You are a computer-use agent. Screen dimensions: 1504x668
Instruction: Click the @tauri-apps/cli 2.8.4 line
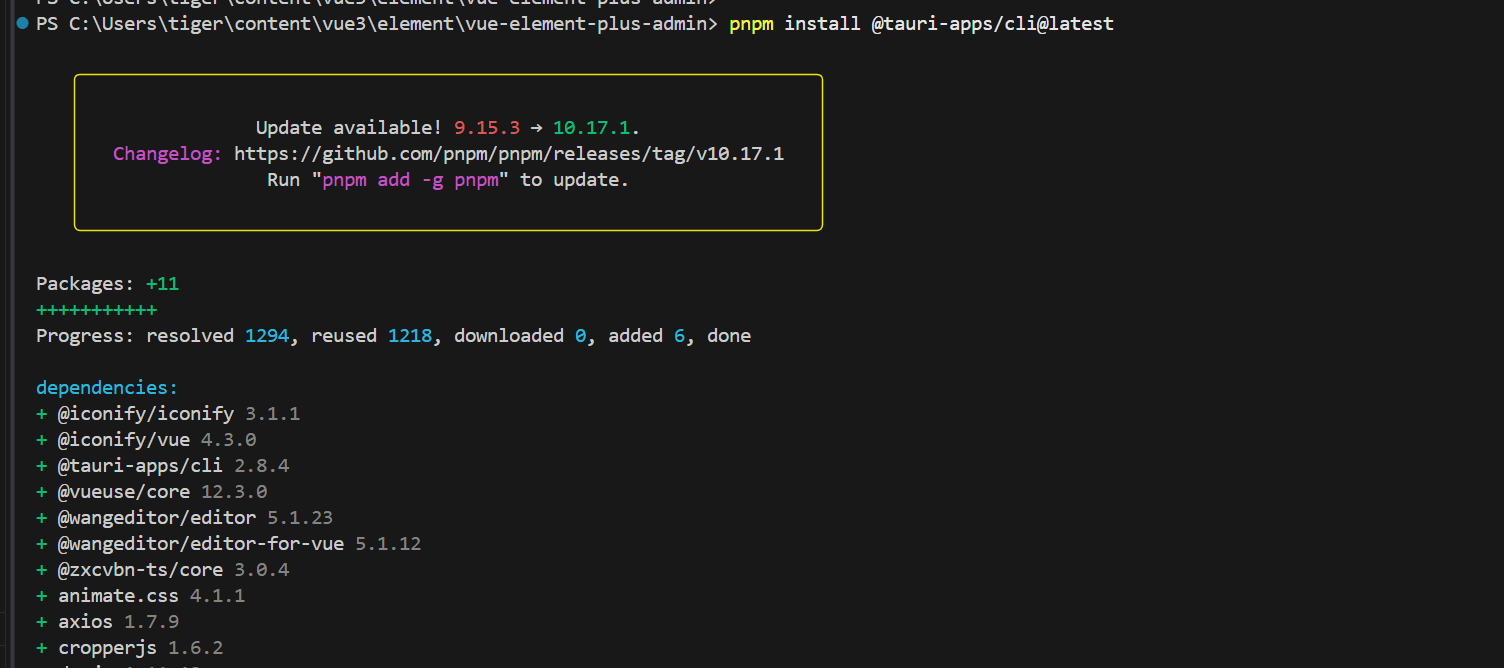(163, 466)
